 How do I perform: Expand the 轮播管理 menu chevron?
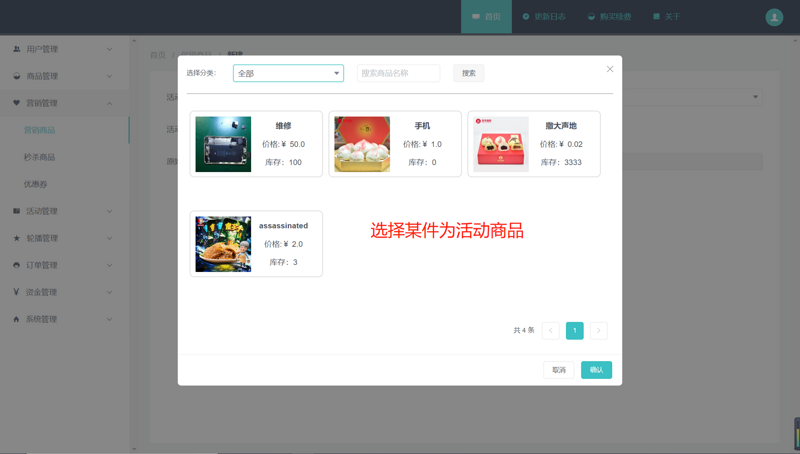109,238
